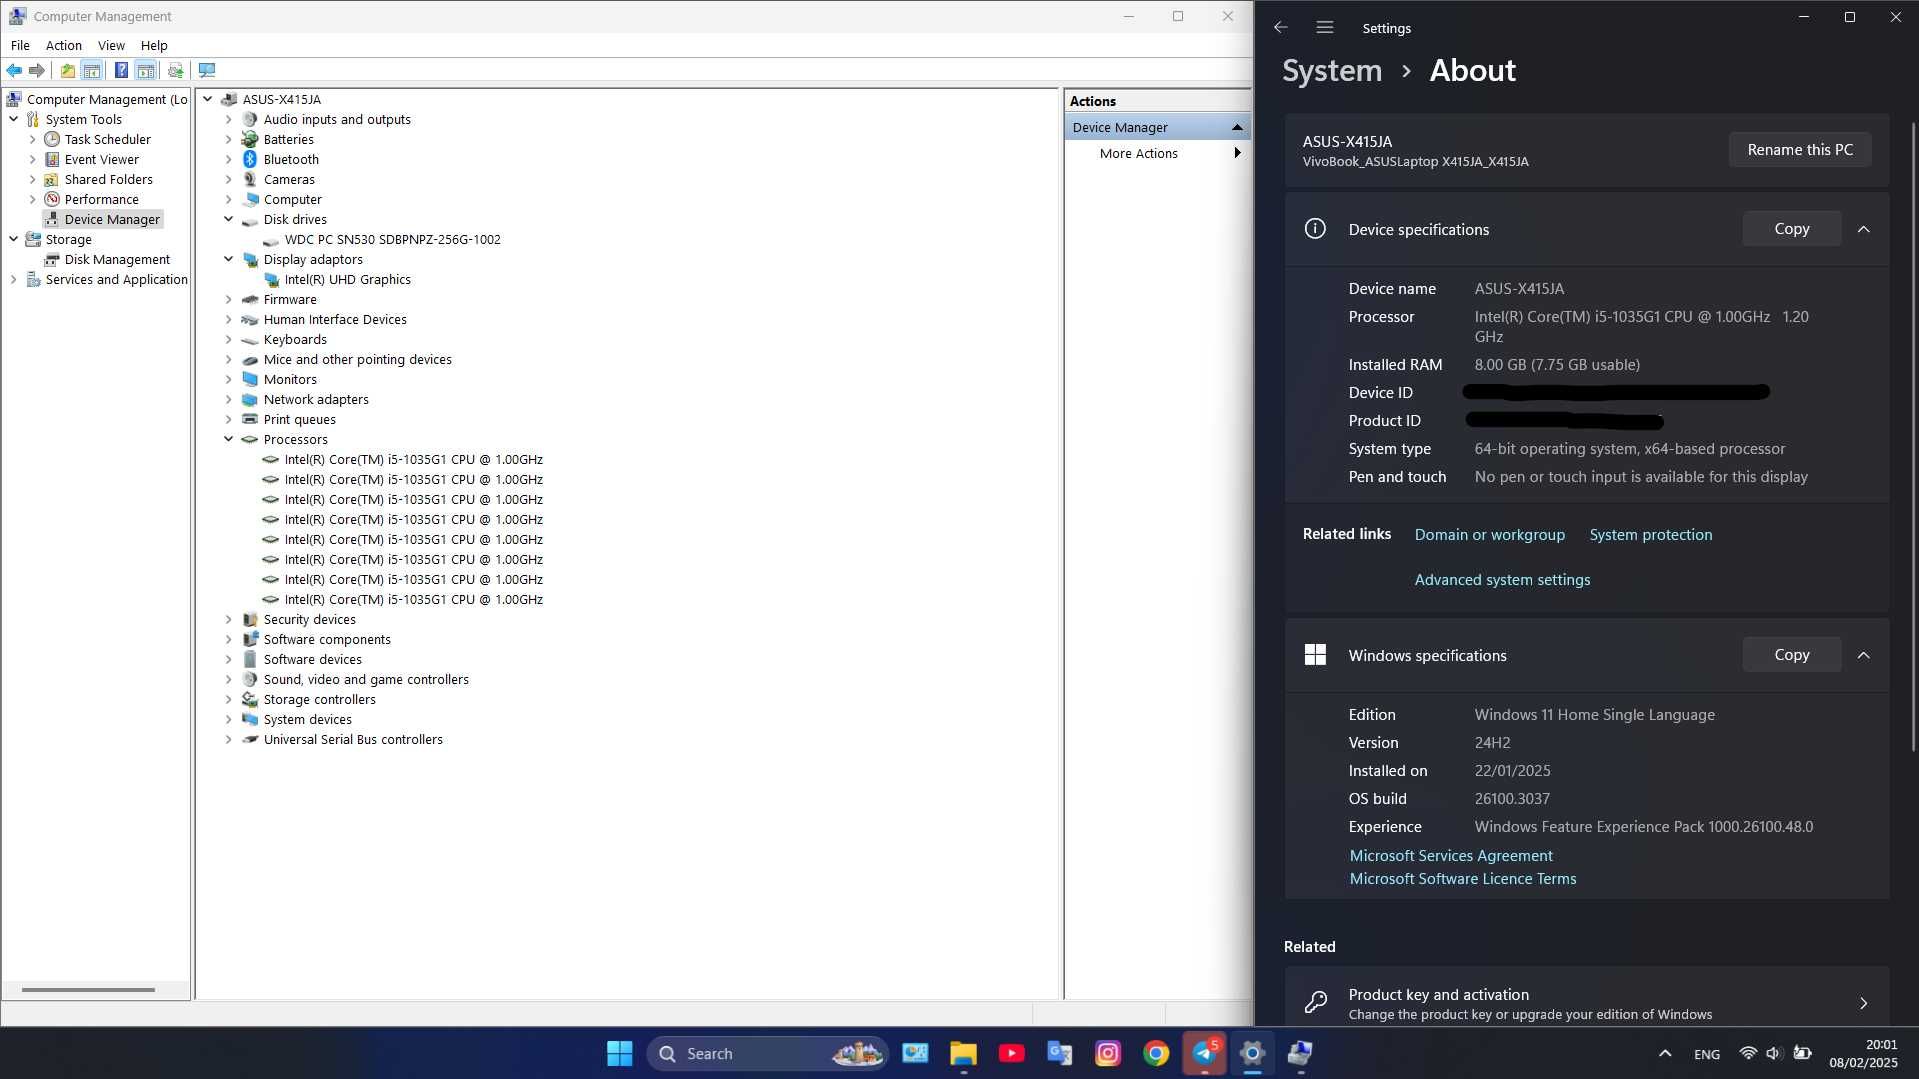Viewport: 1919px width, 1079px height.
Task: Click the Forward arrow in Computer Management toolbar
Action: (37, 70)
